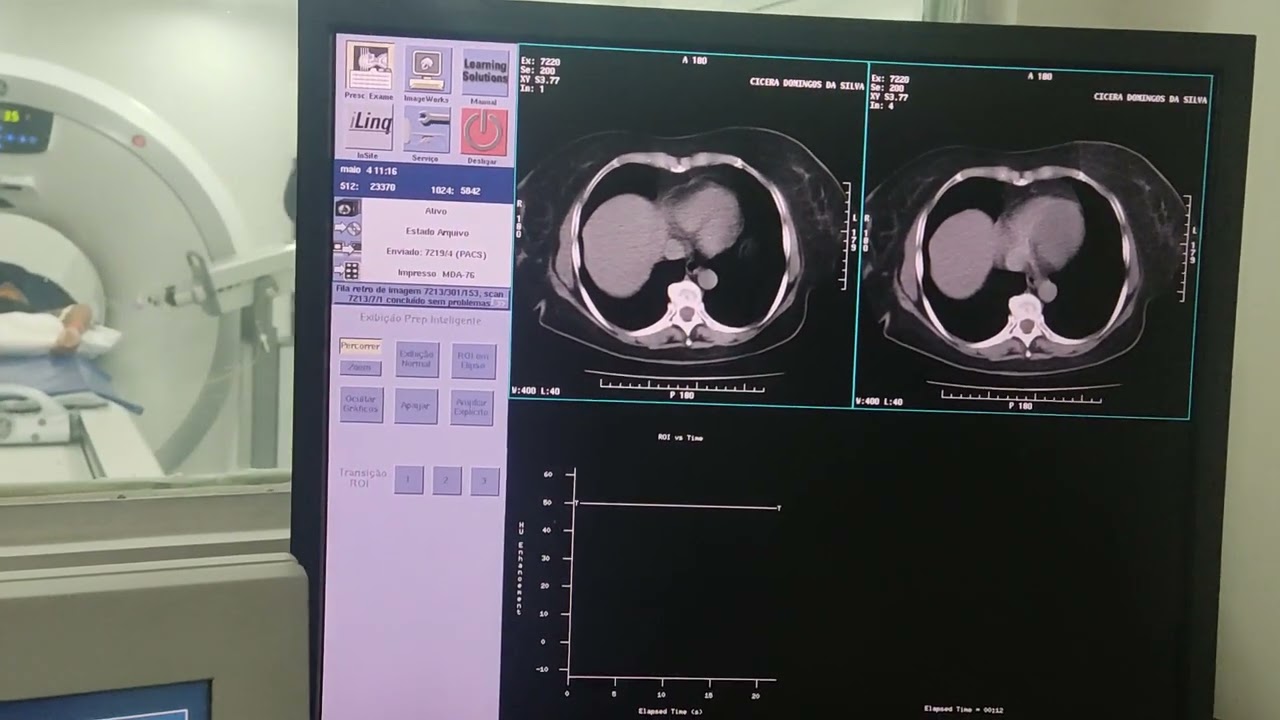
Task: Select the right CT image, Im: 4
Action: (1033, 240)
